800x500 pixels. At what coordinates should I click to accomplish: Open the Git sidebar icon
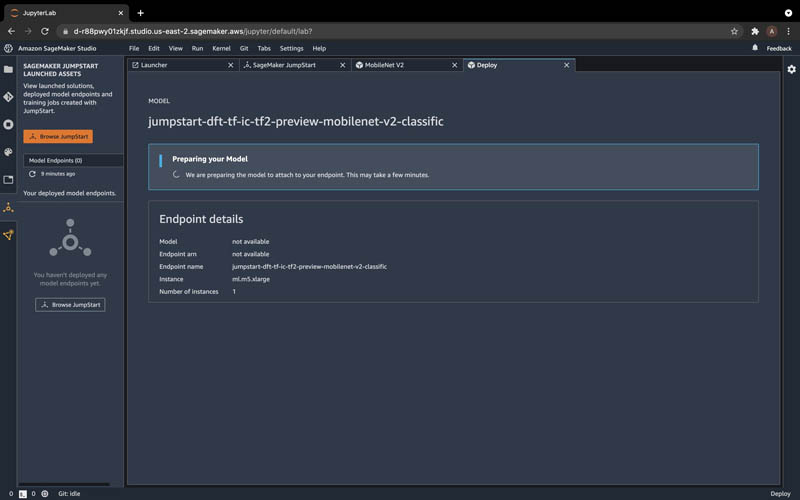[x=8, y=97]
